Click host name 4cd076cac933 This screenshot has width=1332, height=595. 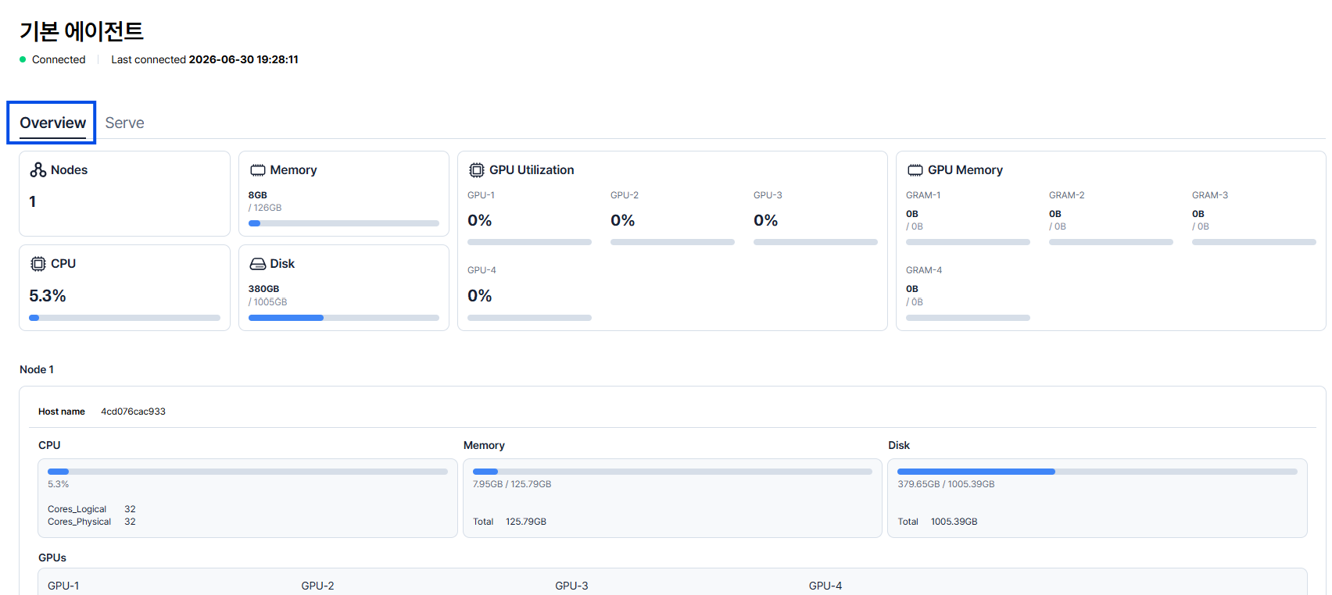coord(133,411)
